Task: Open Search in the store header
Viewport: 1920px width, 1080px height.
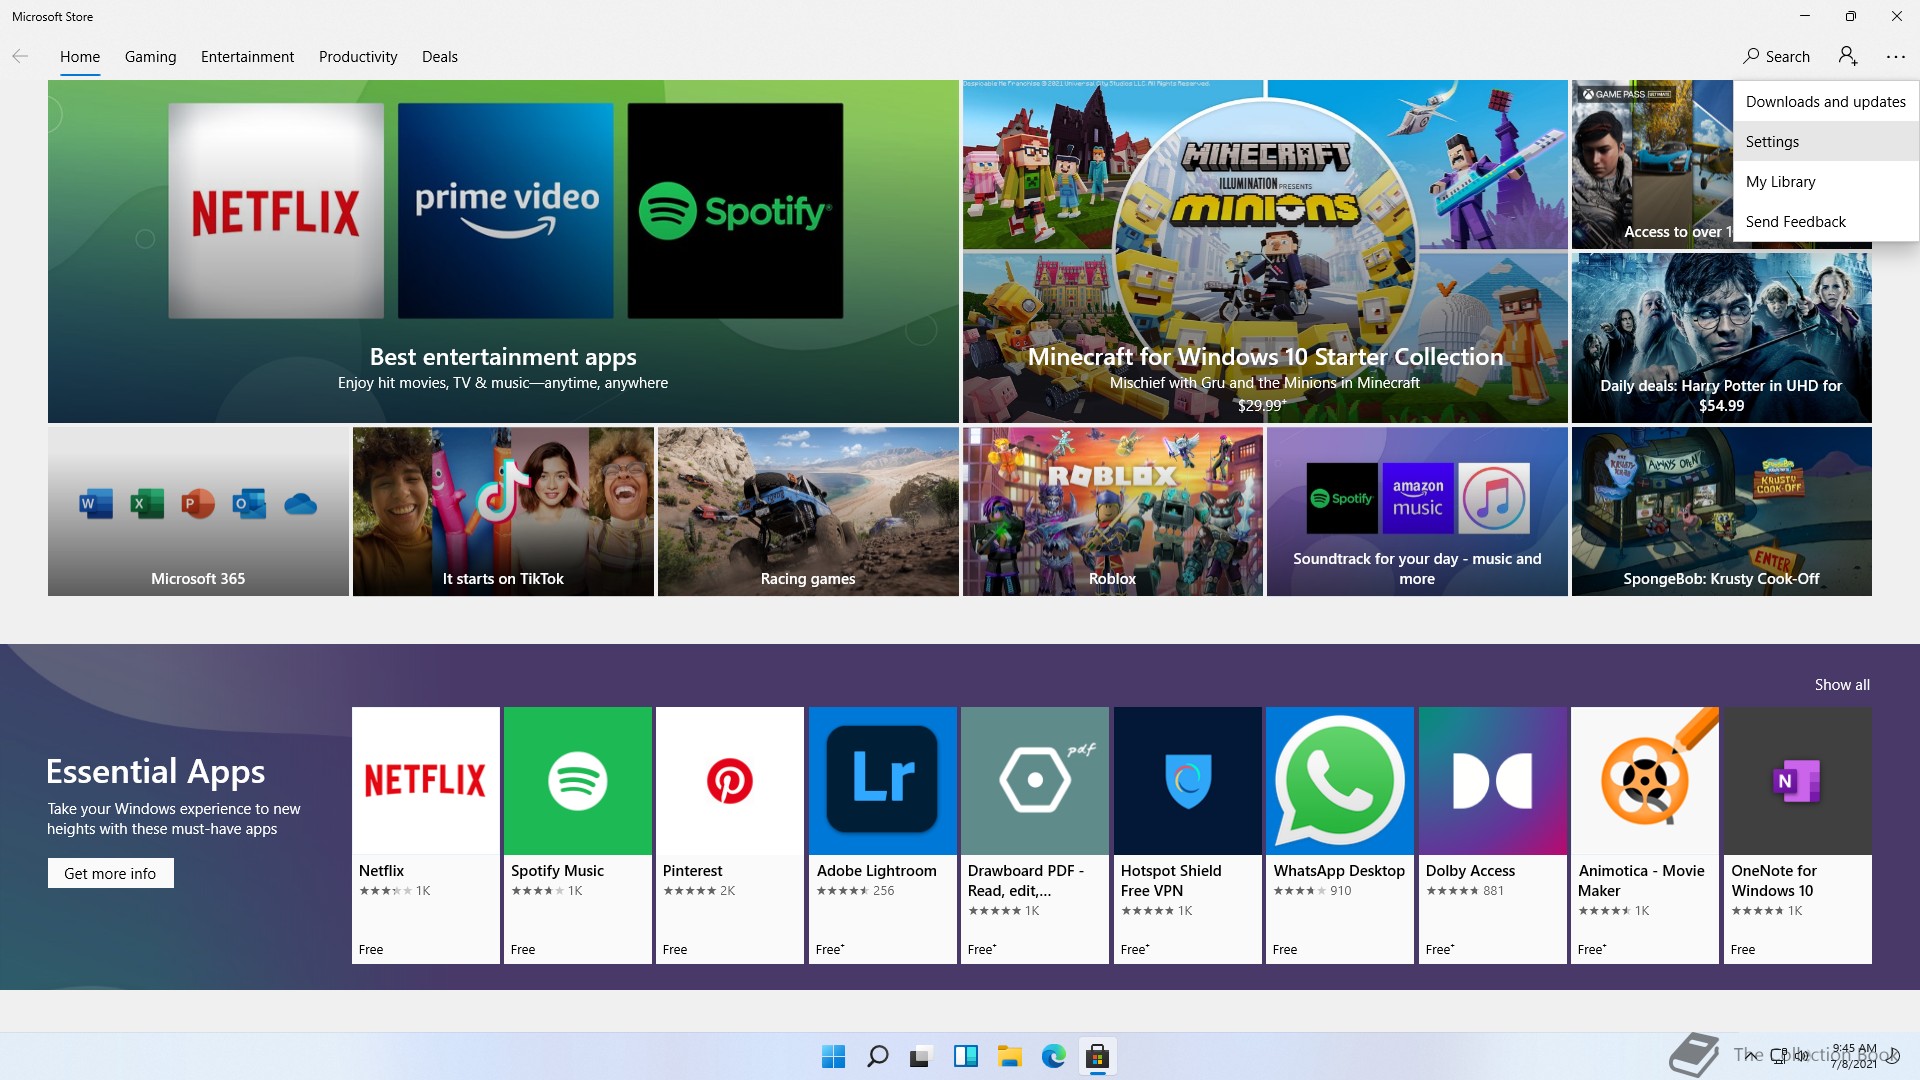Action: tap(1776, 56)
